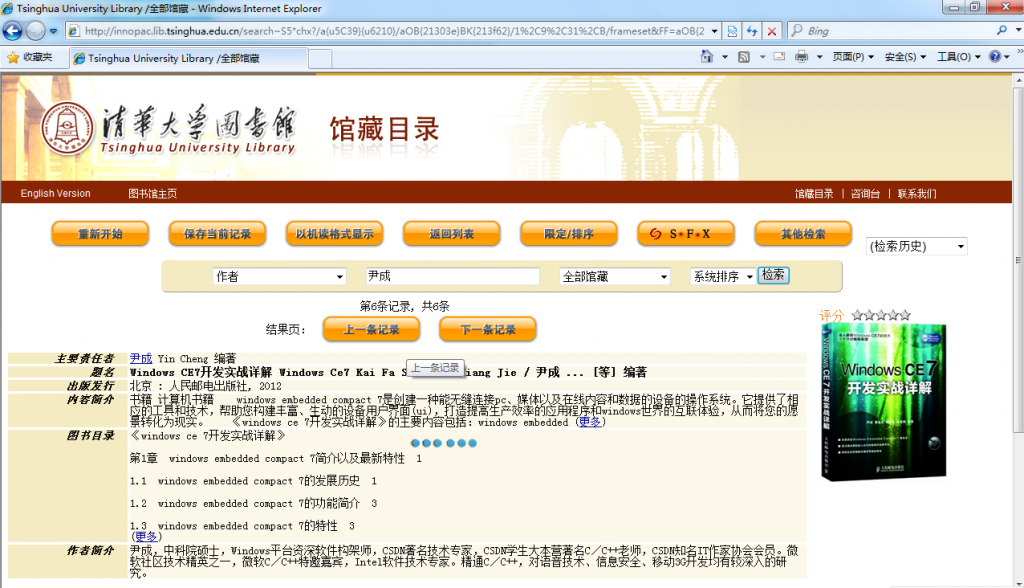Click the 保存当前记录 button

(217, 234)
